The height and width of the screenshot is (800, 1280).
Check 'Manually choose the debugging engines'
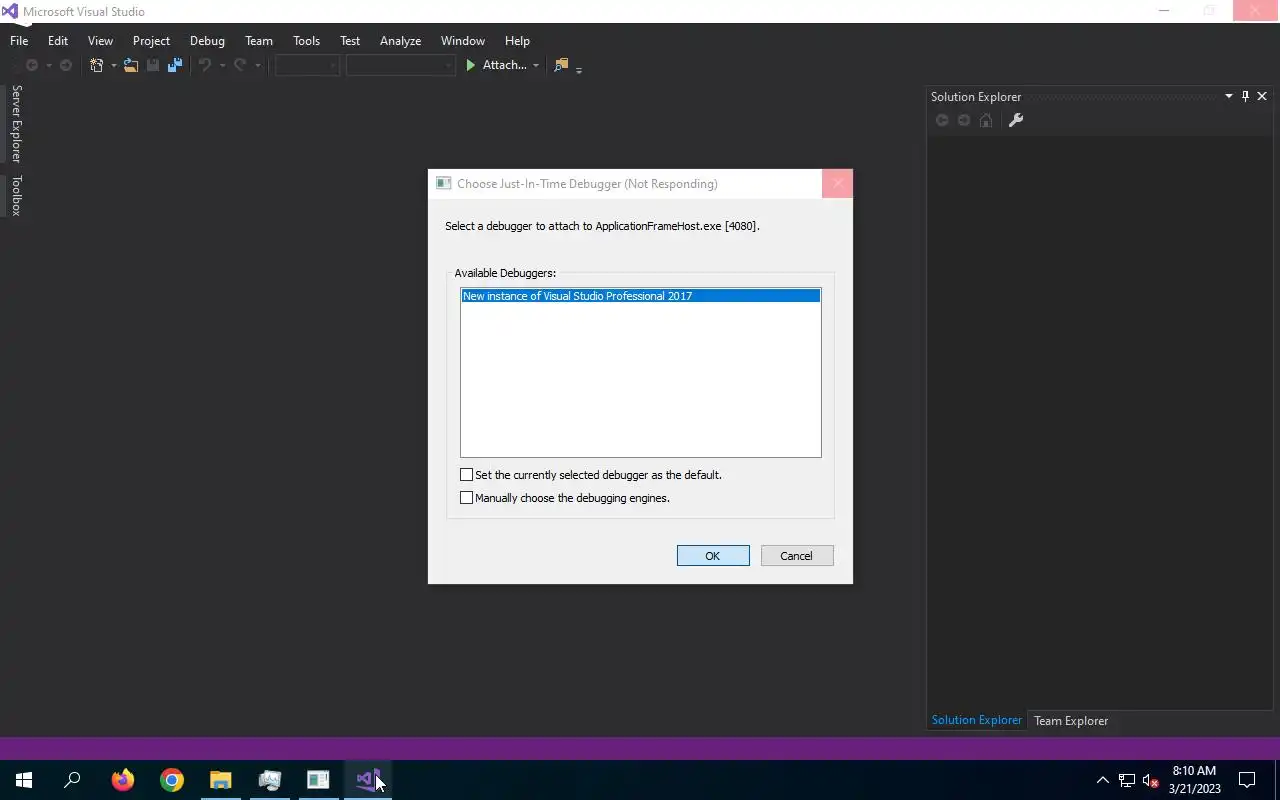466,498
